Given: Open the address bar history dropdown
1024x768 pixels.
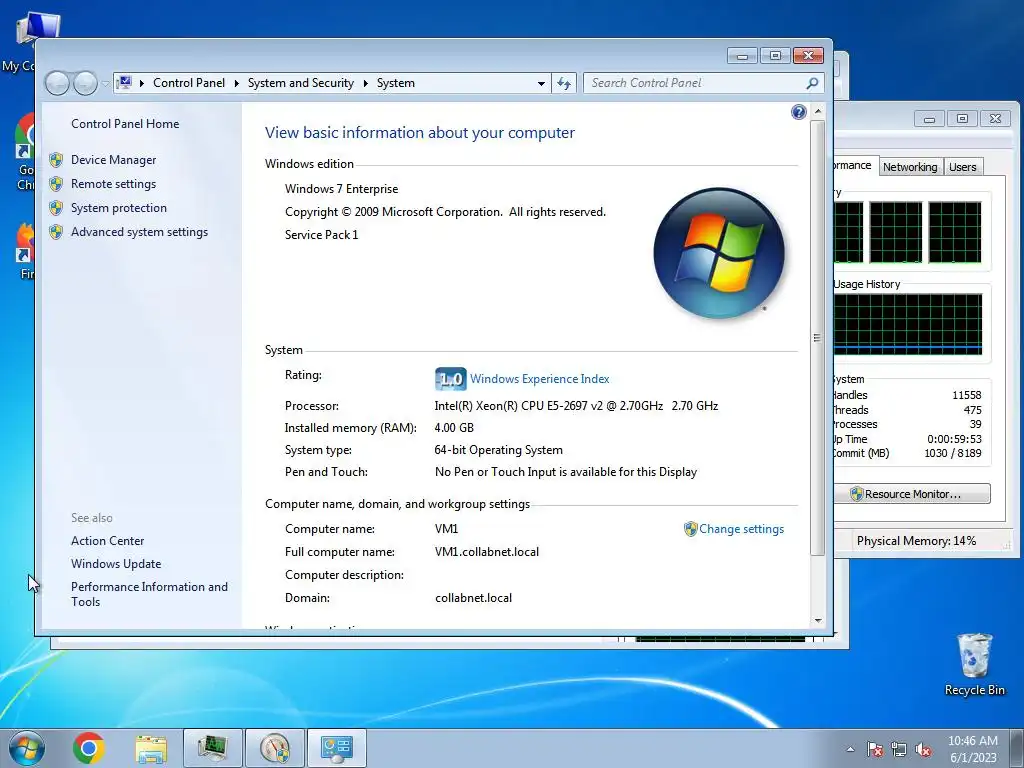Looking at the screenshot, I should coord(541,84).
